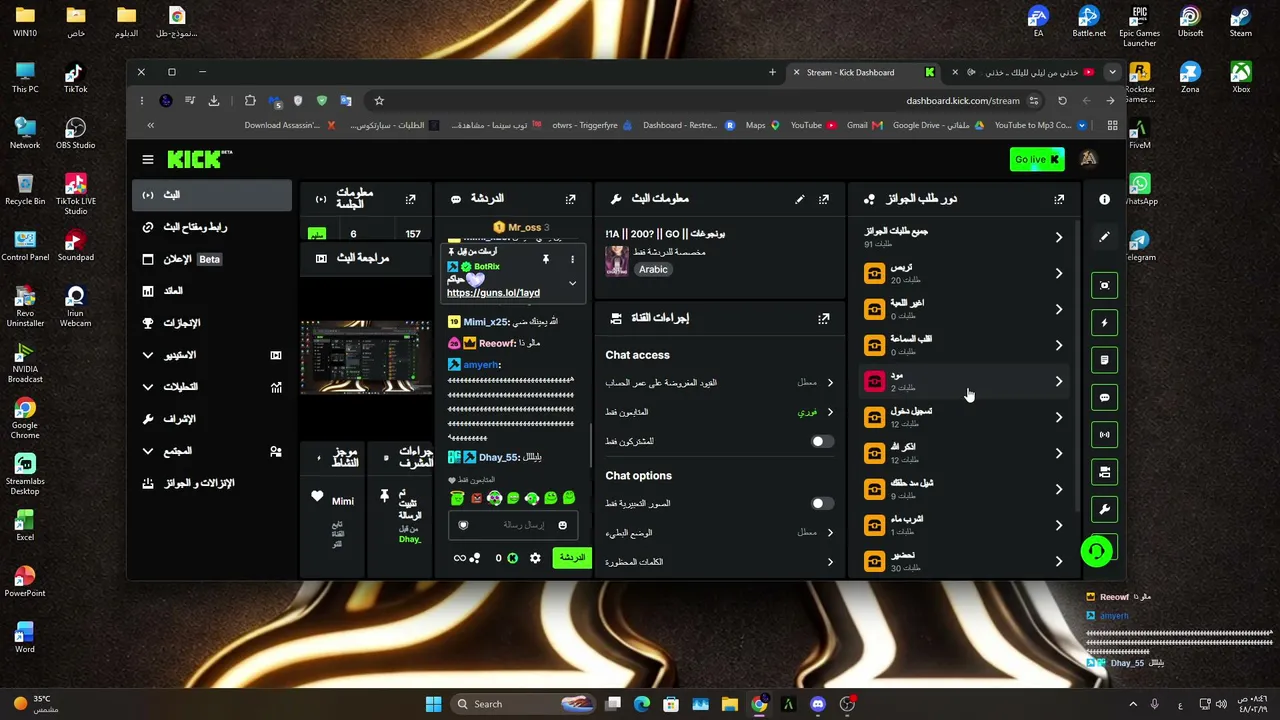
Task: Open Windows Start menu on taskbar
Action: tap(433, 704)
